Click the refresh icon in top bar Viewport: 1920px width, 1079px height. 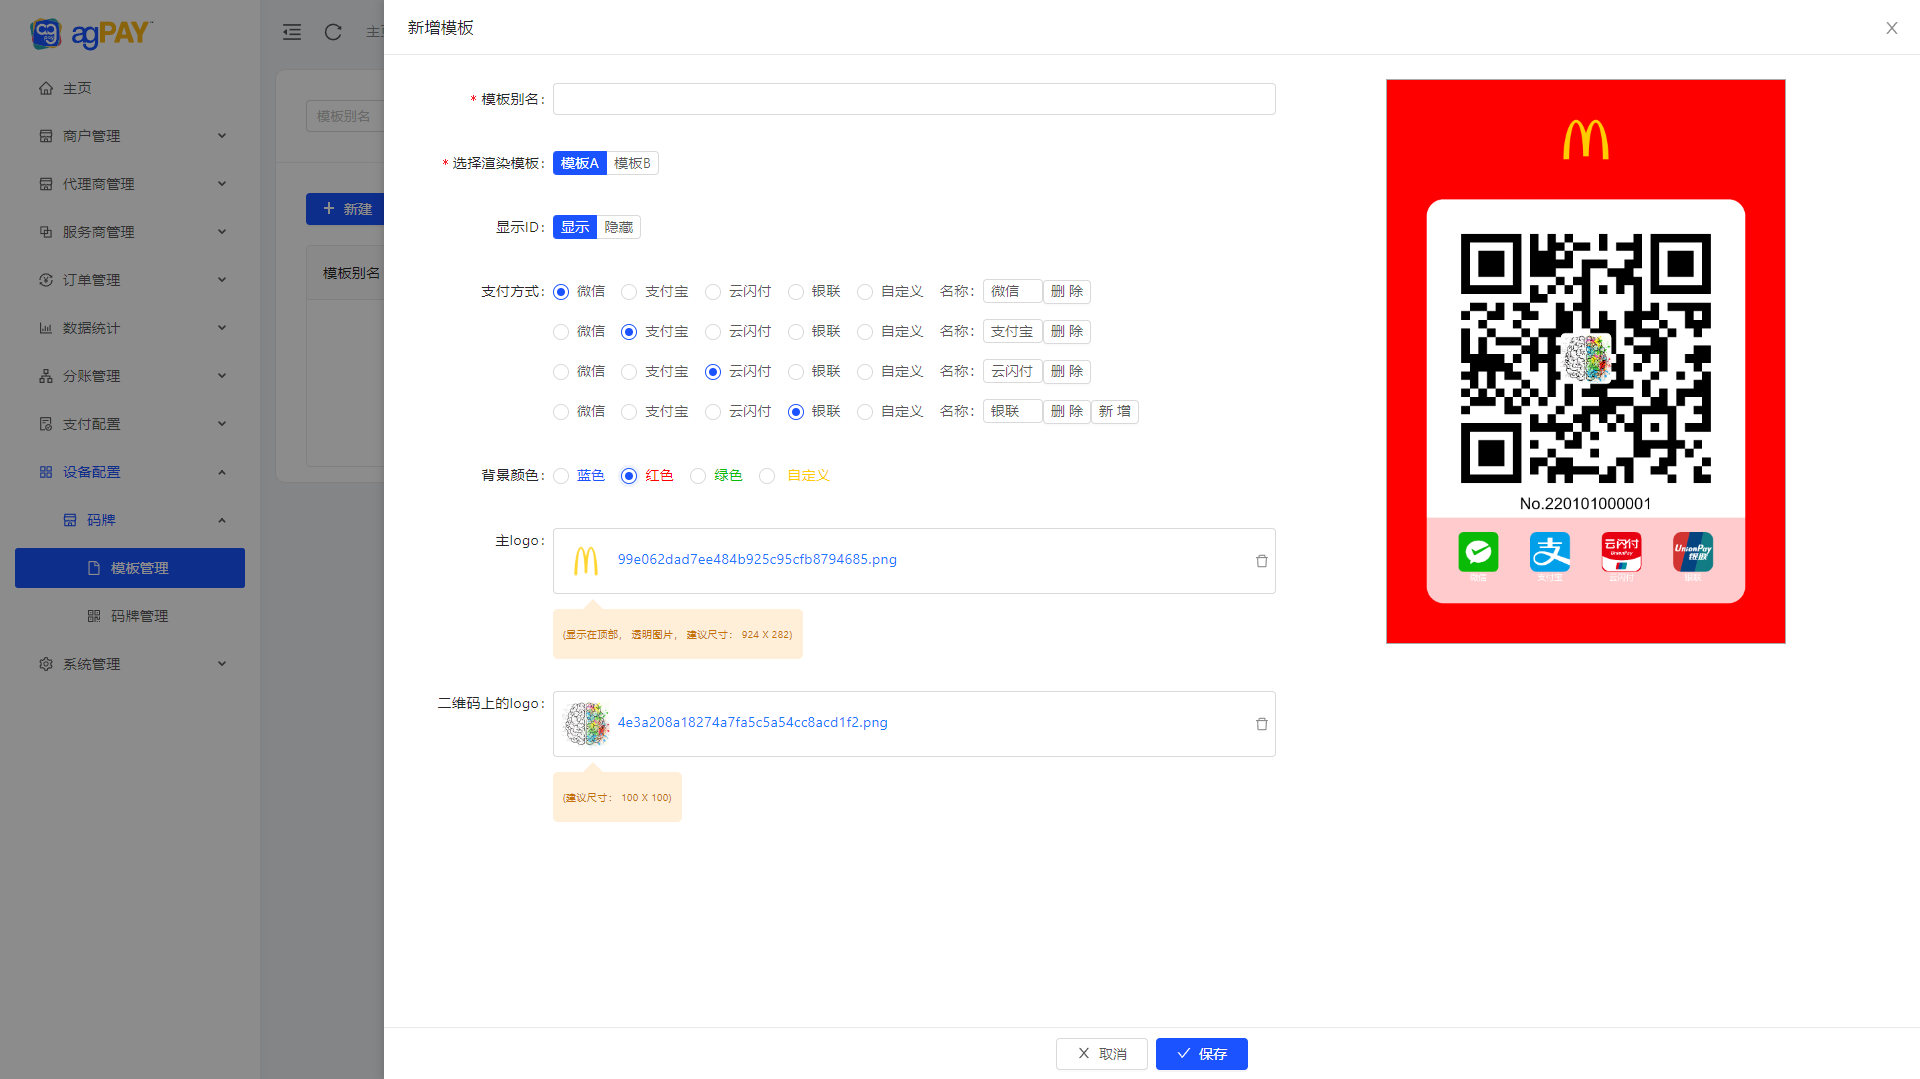click(x=333, y=32)
